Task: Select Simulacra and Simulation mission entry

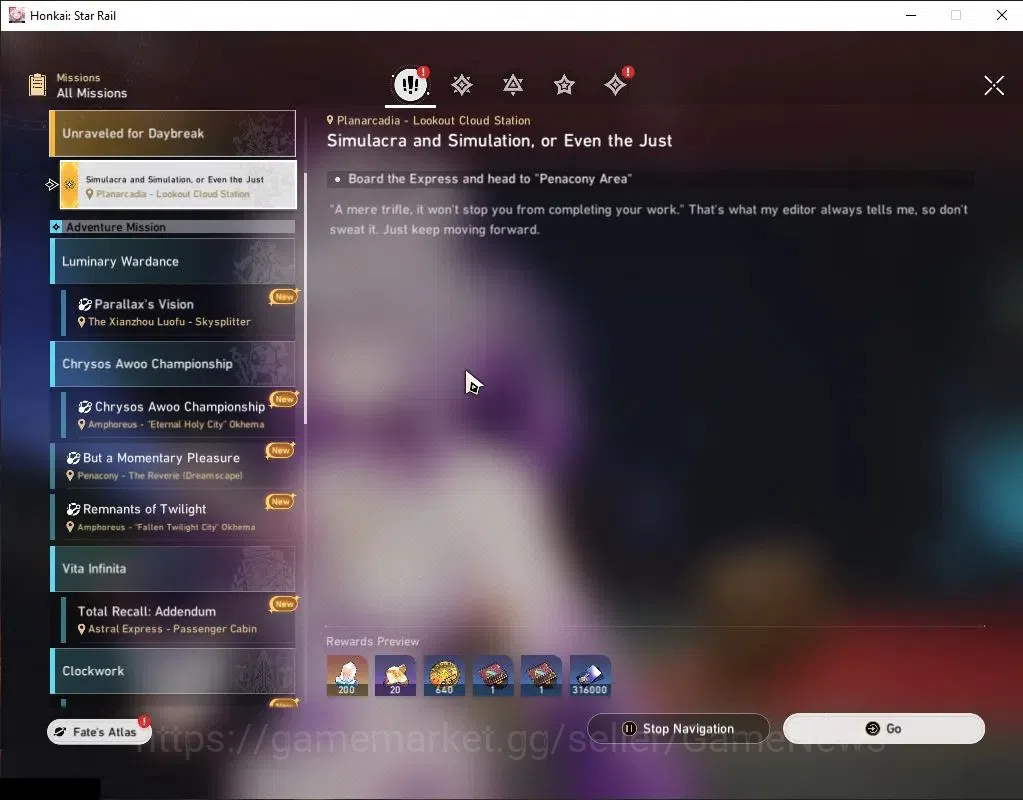Action: click(178, 185)
